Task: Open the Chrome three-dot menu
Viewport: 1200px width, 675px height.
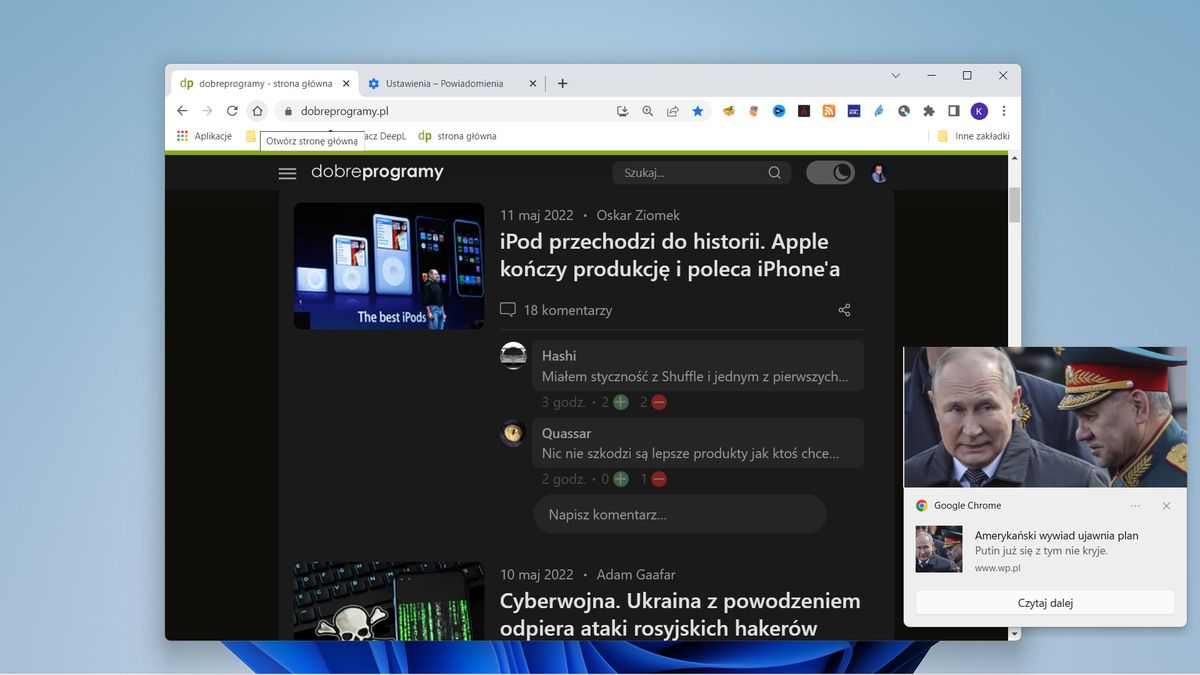Action: coord(1003,110)
